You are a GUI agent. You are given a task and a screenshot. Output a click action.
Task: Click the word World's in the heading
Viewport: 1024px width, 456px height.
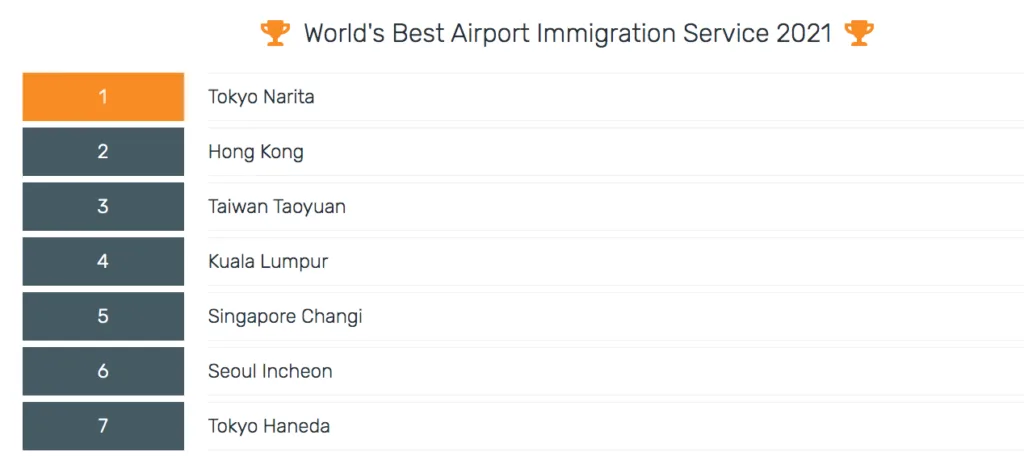341,33
